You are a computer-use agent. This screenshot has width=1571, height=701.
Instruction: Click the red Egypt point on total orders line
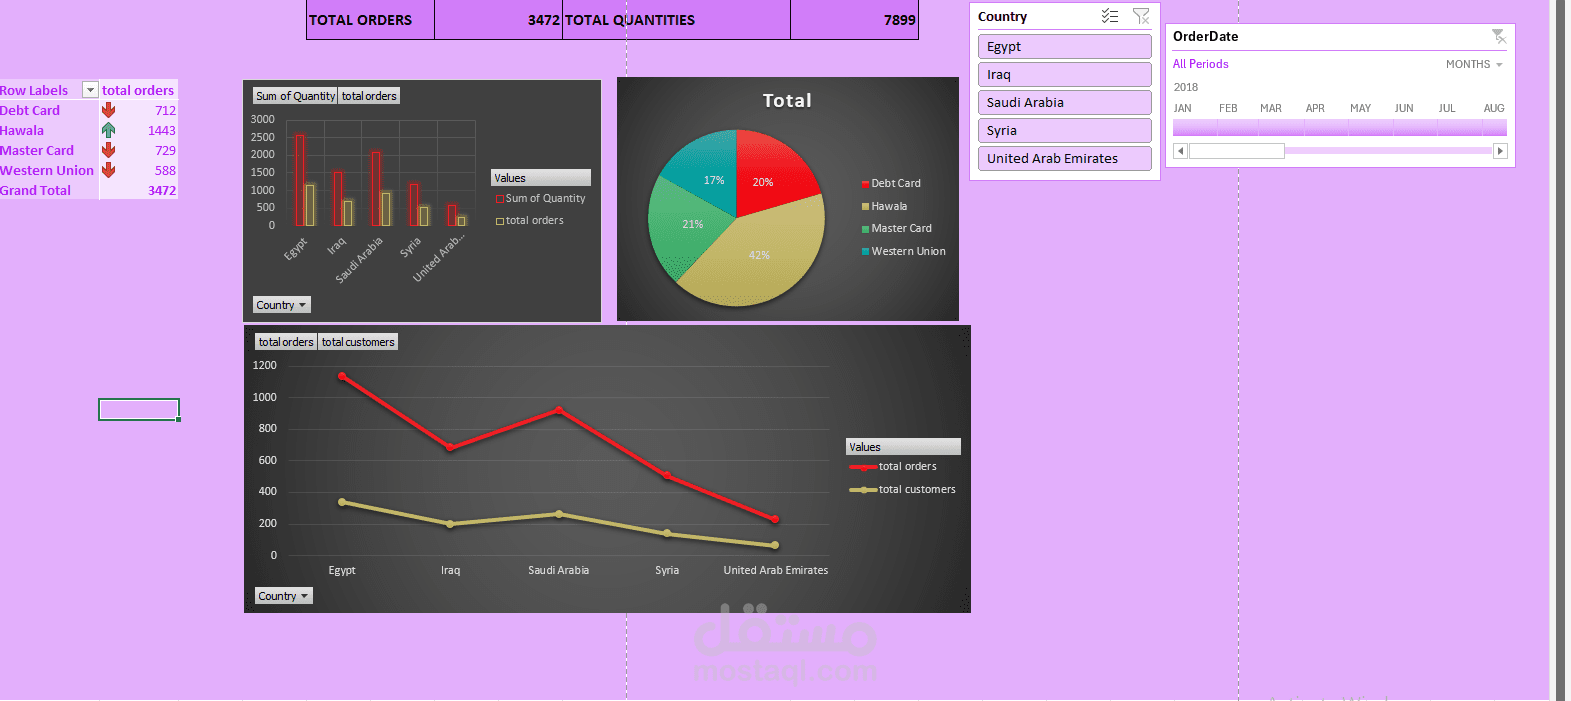point(342,376)
